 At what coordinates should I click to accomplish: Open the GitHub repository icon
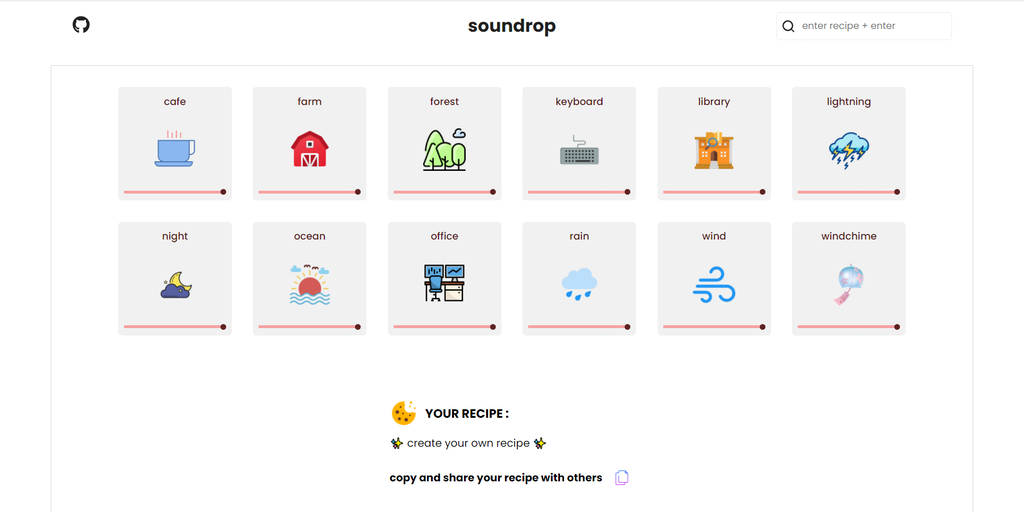(x=81, y=25)
